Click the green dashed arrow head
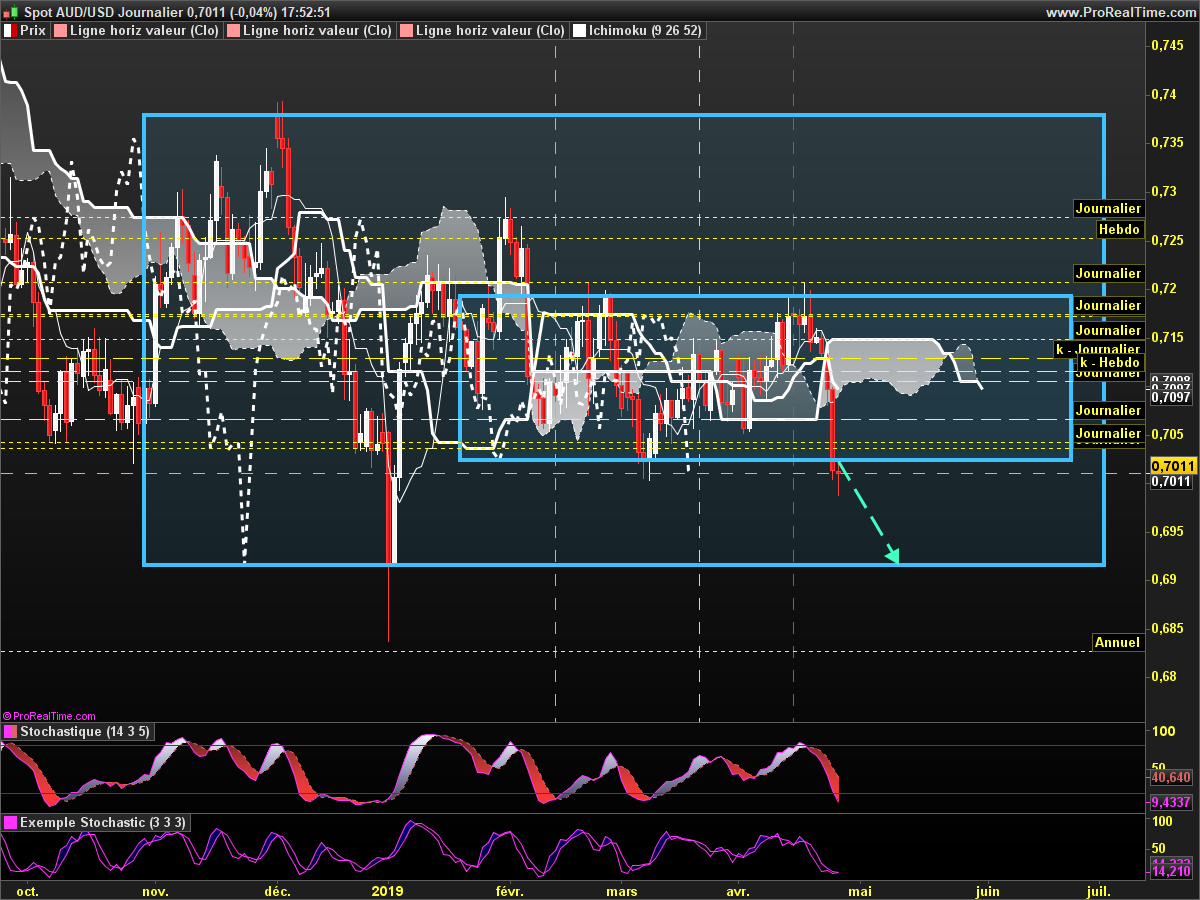 893,555
